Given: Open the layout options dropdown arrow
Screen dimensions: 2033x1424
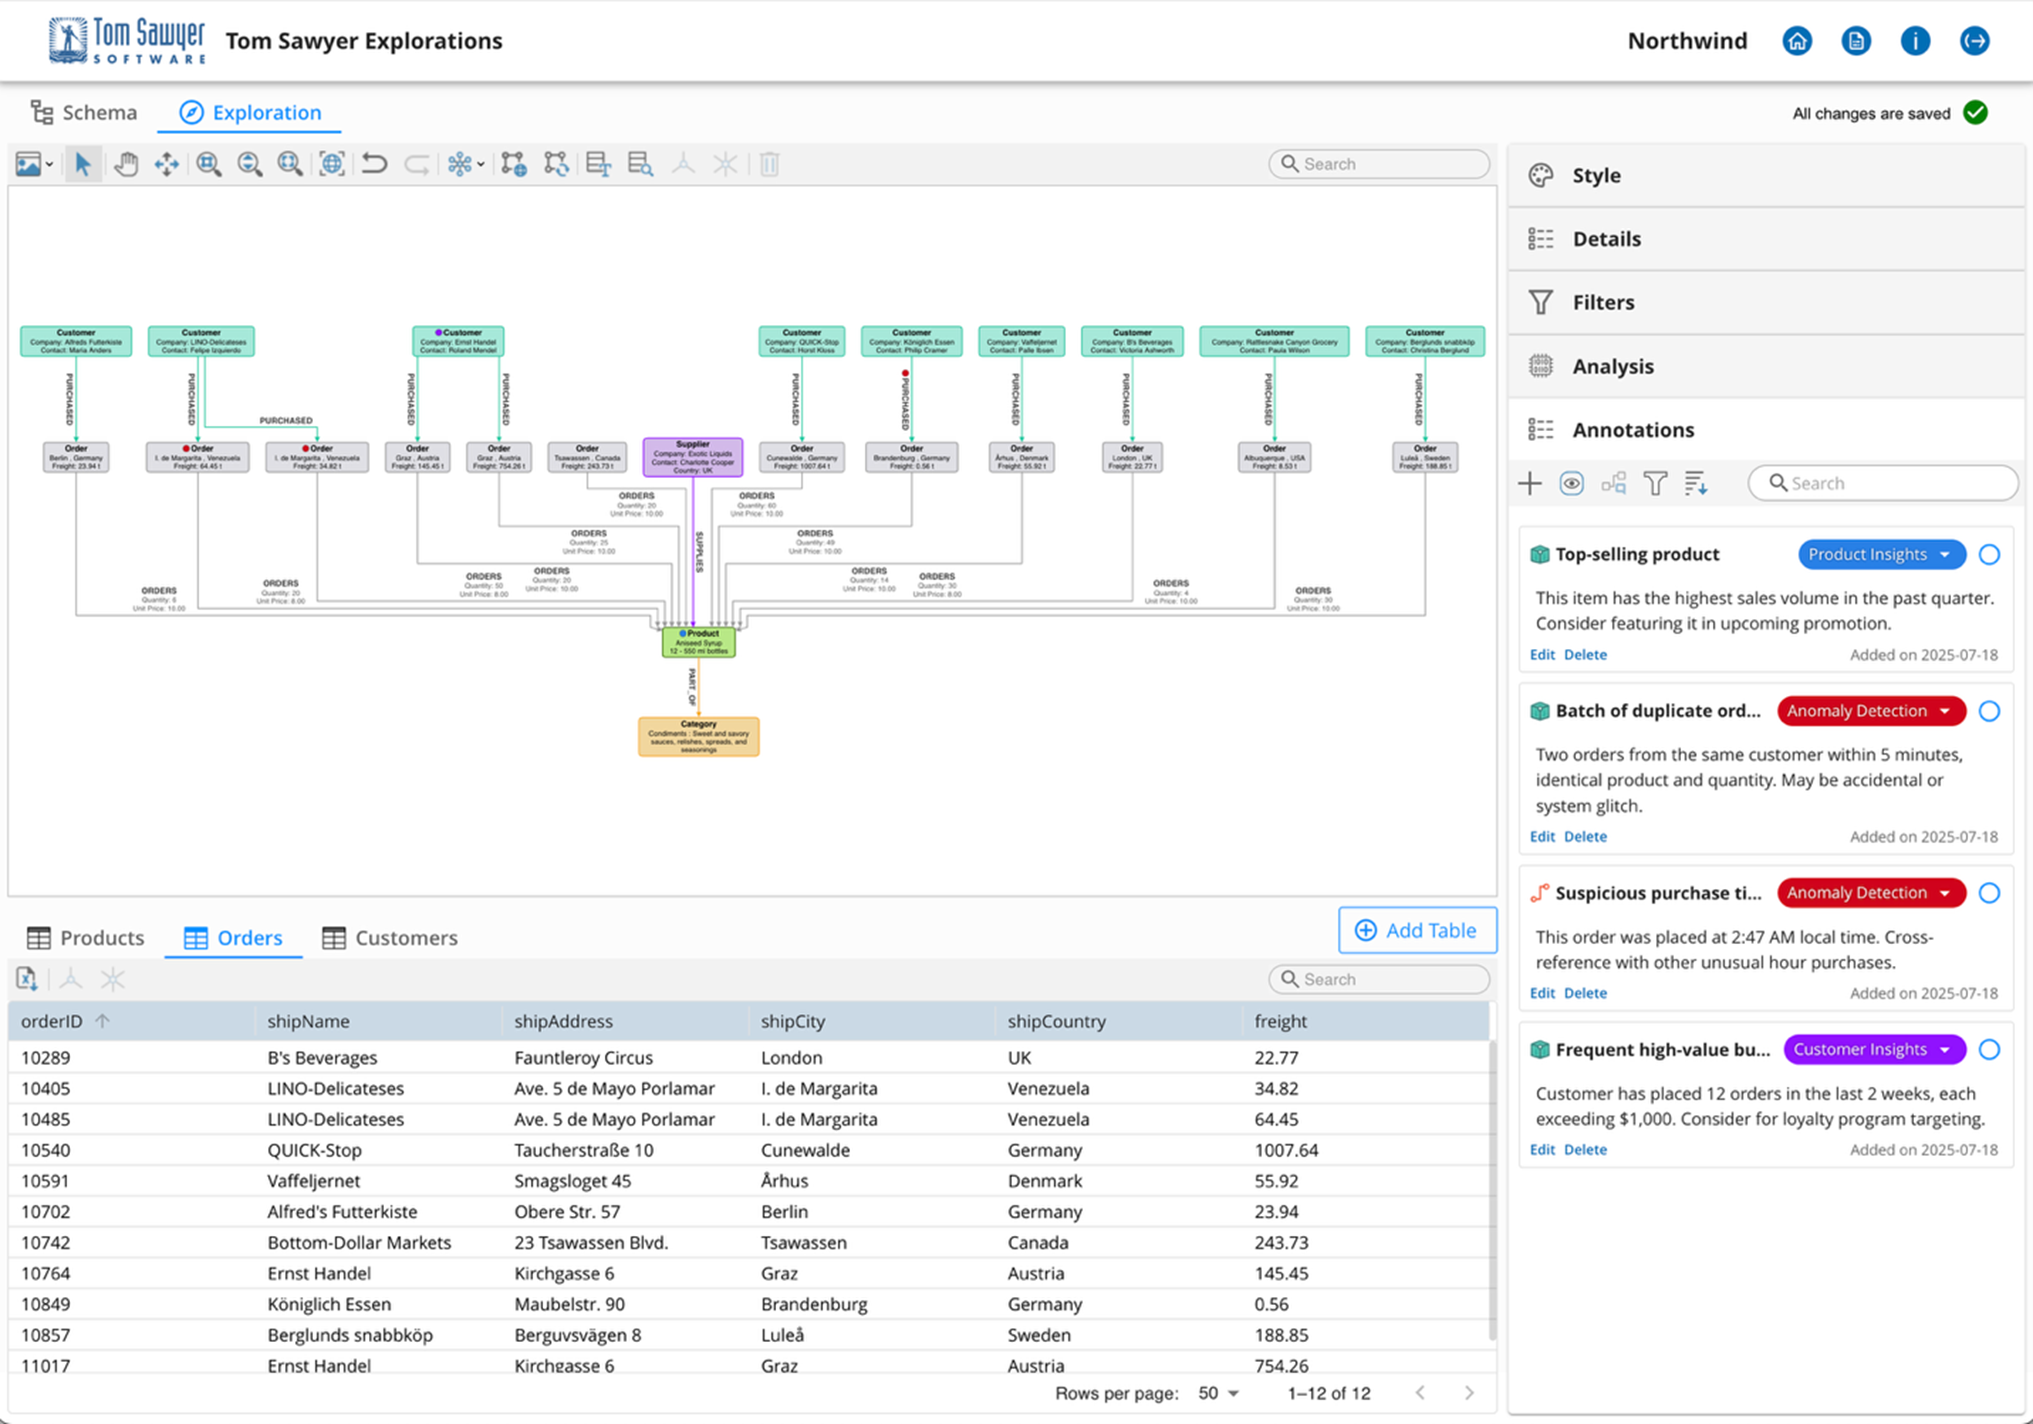Looking at the screenshot, I should tap(481, 165).
